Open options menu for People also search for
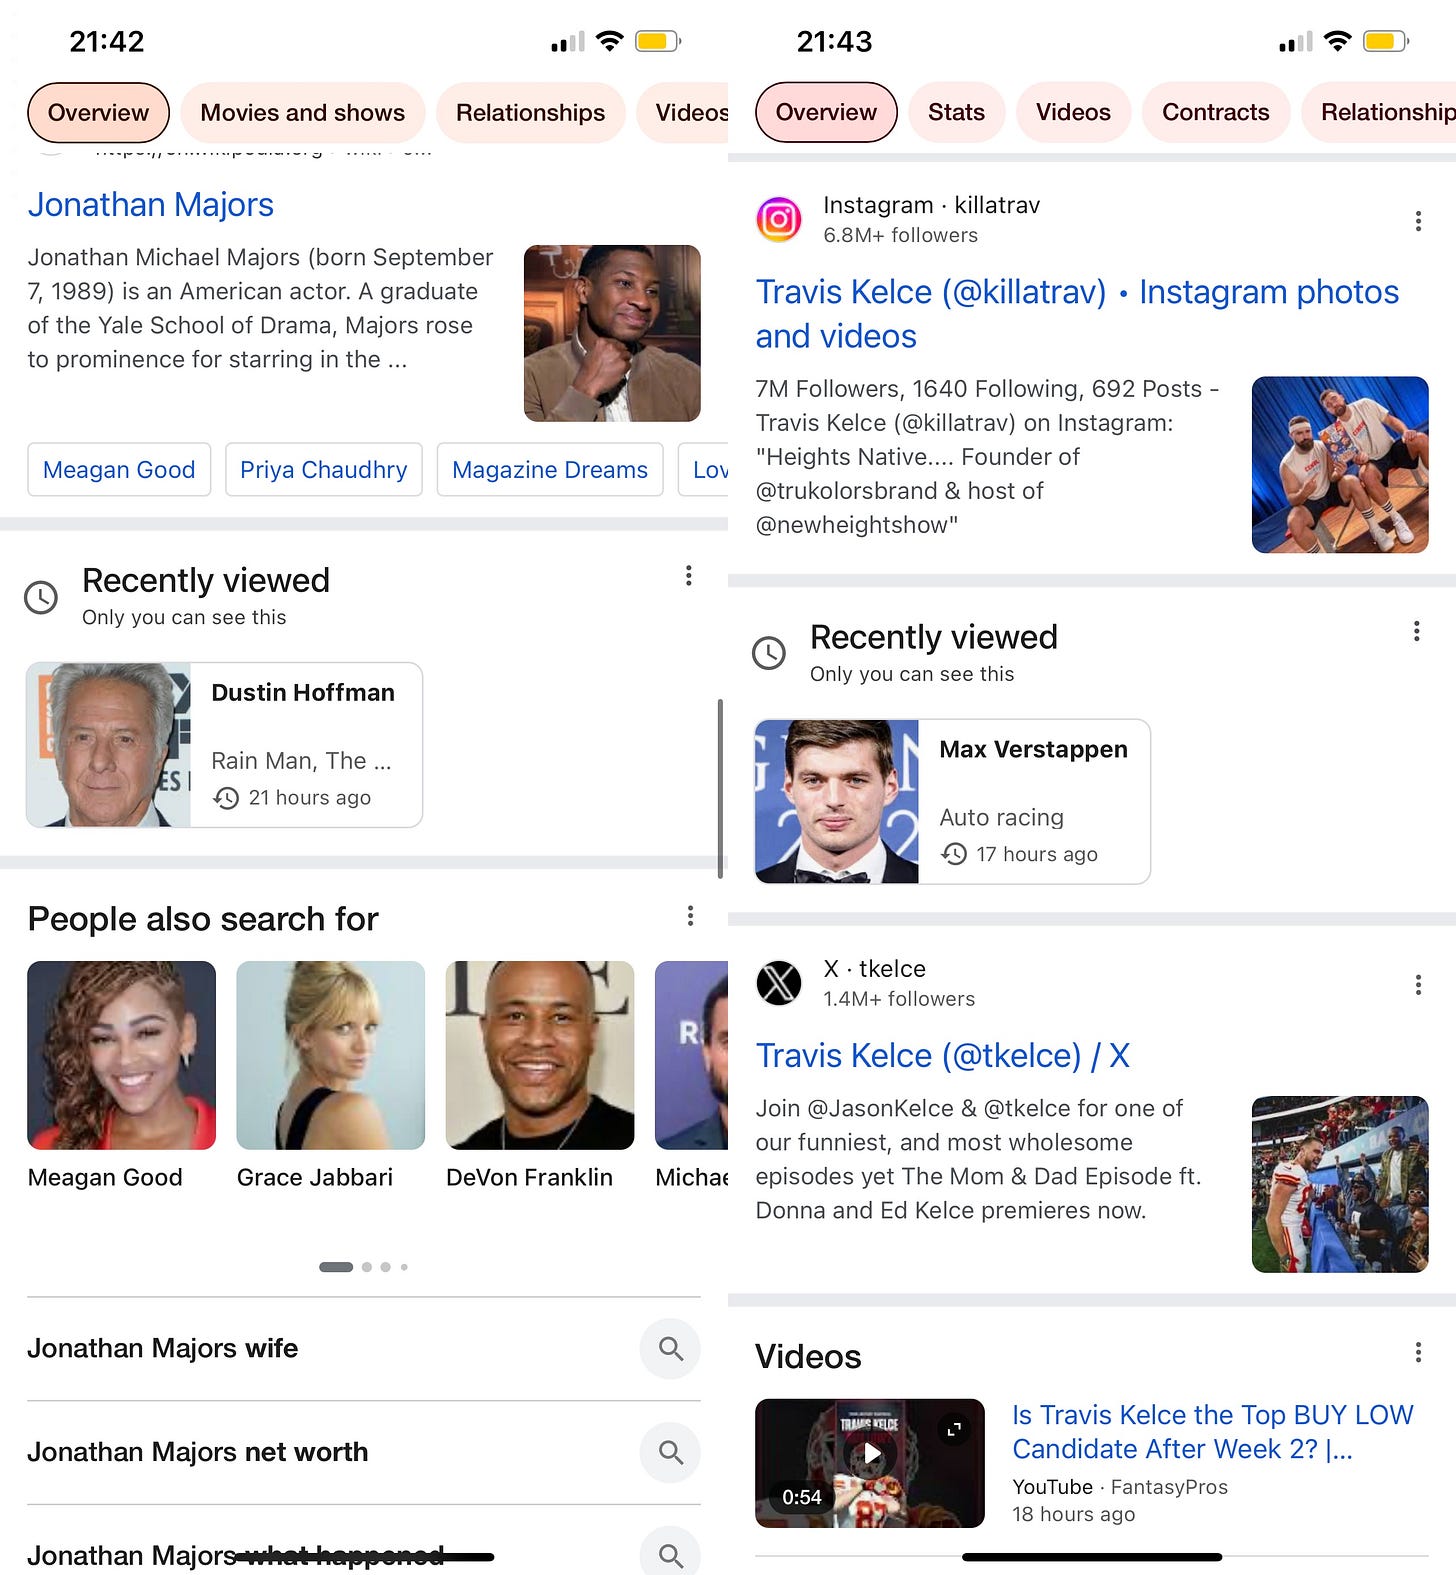The image size is (1456, 1575). coord(690,916)
